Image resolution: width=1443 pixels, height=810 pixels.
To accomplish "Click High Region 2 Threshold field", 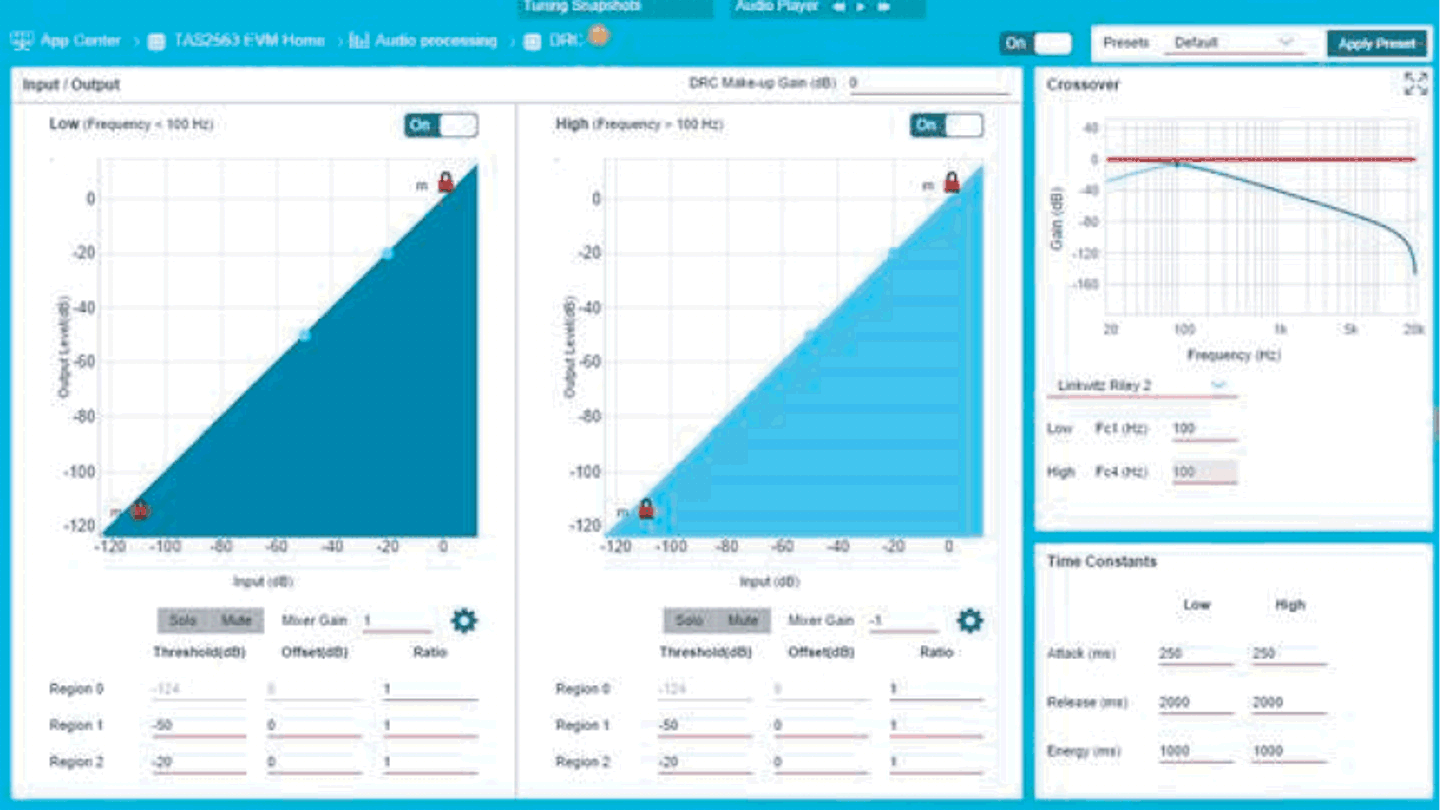I will click(705, 763).
